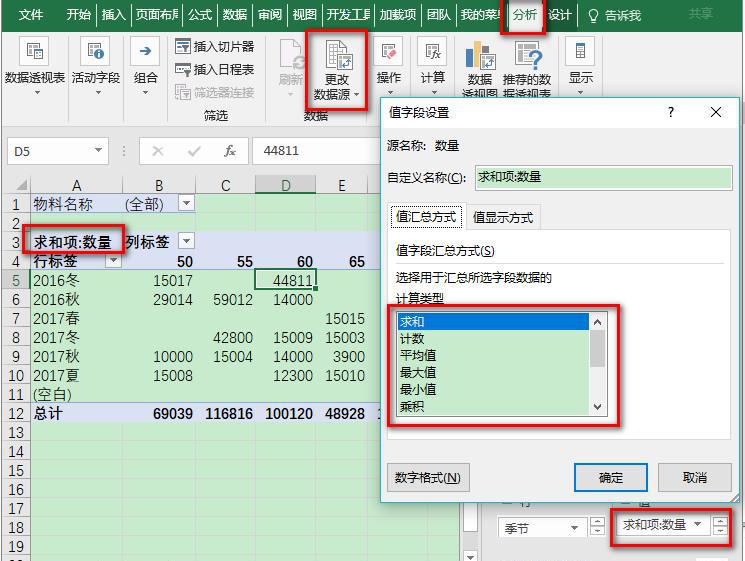
Task: Click the 数字格式(N) button
Action: pyautogui.click(x=428, y=477)
